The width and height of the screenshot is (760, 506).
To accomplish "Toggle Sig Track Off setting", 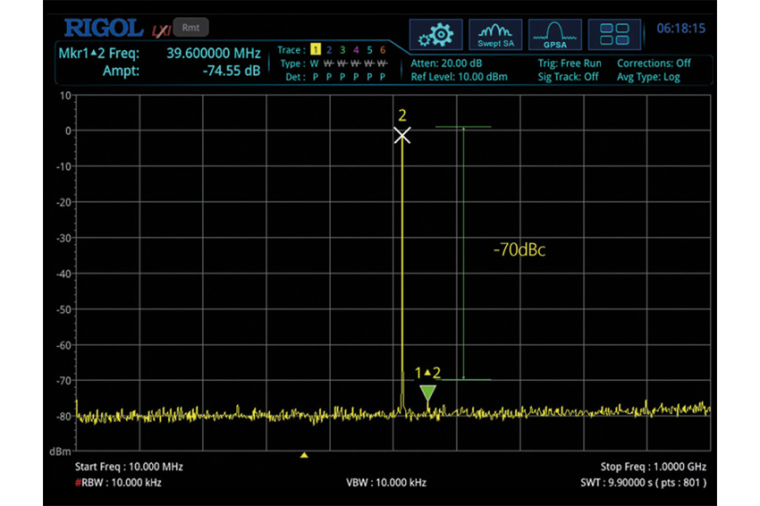I will (568, 77).
